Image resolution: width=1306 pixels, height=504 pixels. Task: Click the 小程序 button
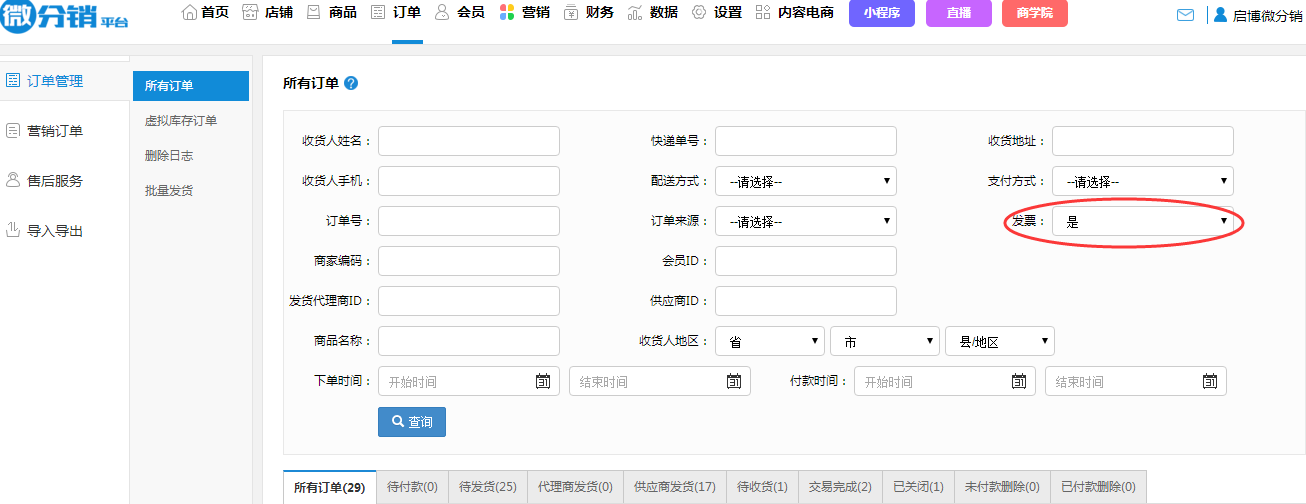click(x=881, y=13)
